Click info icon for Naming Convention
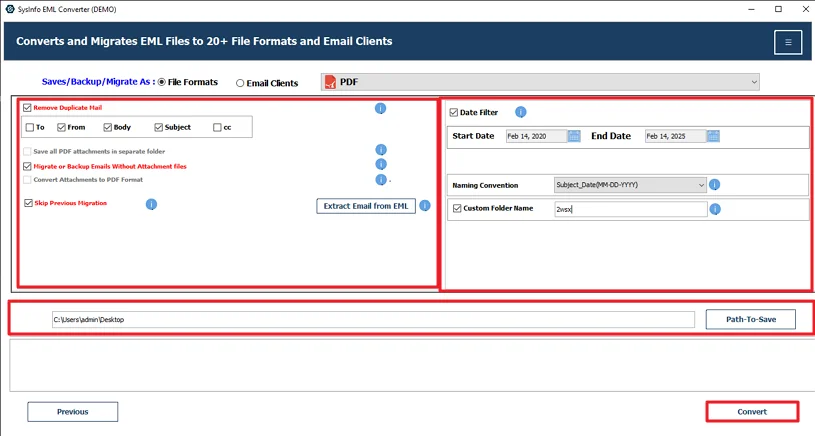Image resolution: width=815 pixels, height=436 pixels. coord(715,184)
